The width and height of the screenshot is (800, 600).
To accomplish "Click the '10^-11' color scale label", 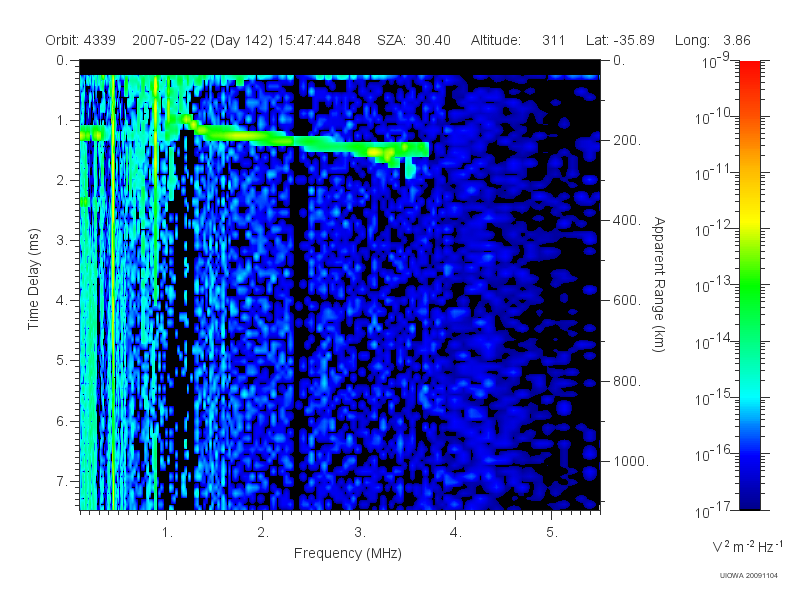I will [x=715, y=173].
